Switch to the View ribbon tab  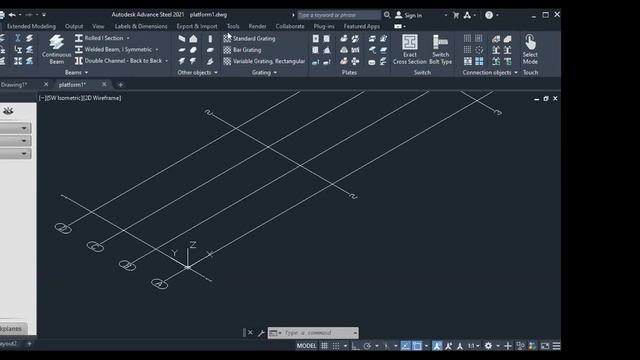(x=98, y=26)
